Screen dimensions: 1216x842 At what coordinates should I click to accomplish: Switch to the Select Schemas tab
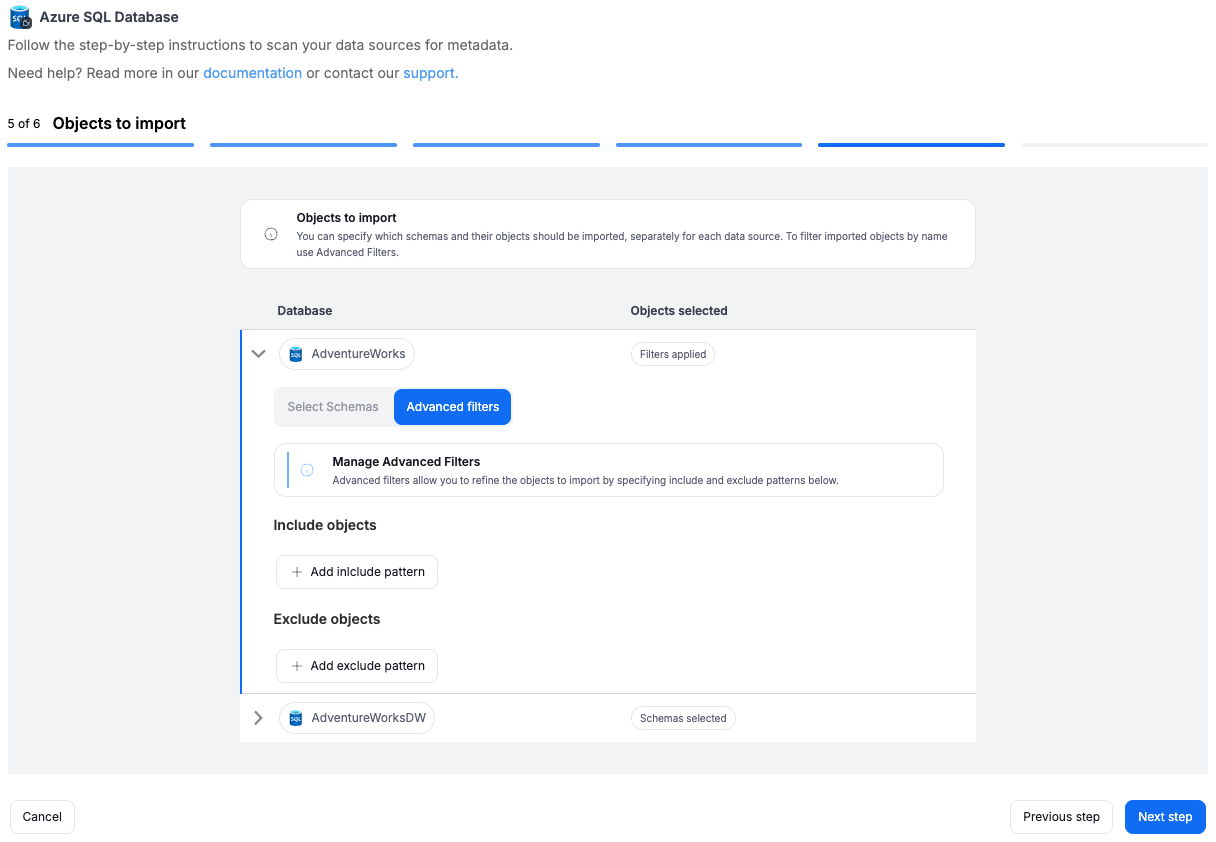point(333,407)
